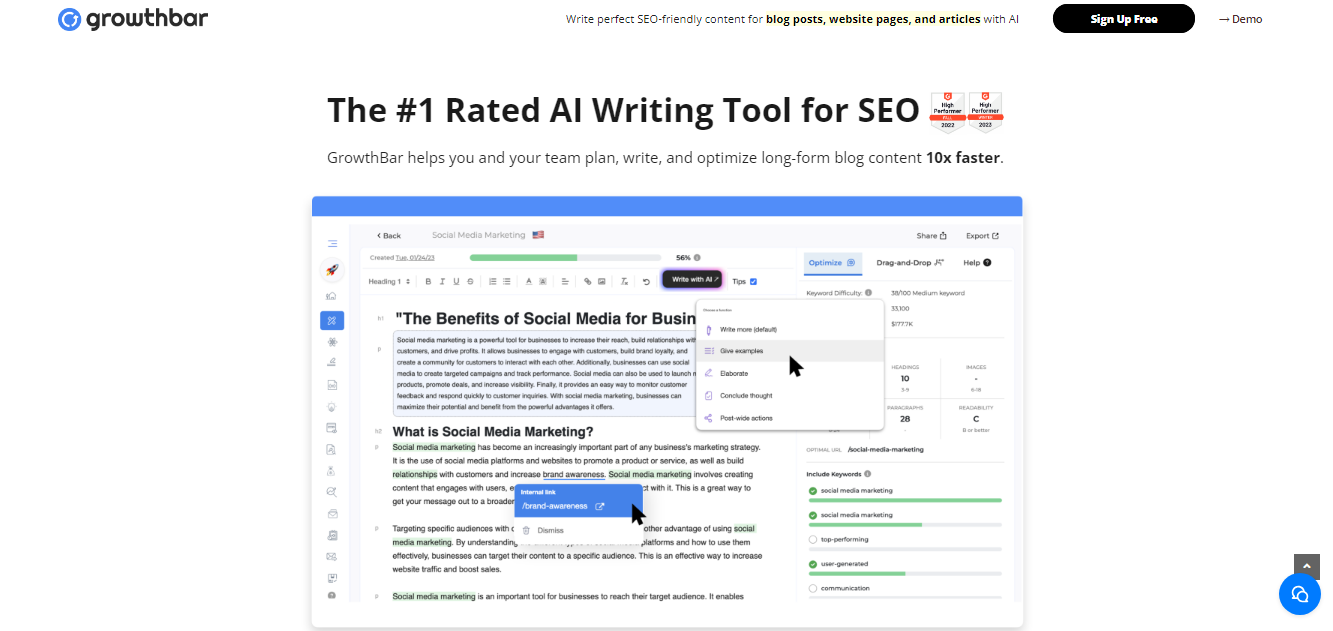Click the scroll-to-top arrow button
This screenshot has width=1333, height=631.
point(1306,567)
